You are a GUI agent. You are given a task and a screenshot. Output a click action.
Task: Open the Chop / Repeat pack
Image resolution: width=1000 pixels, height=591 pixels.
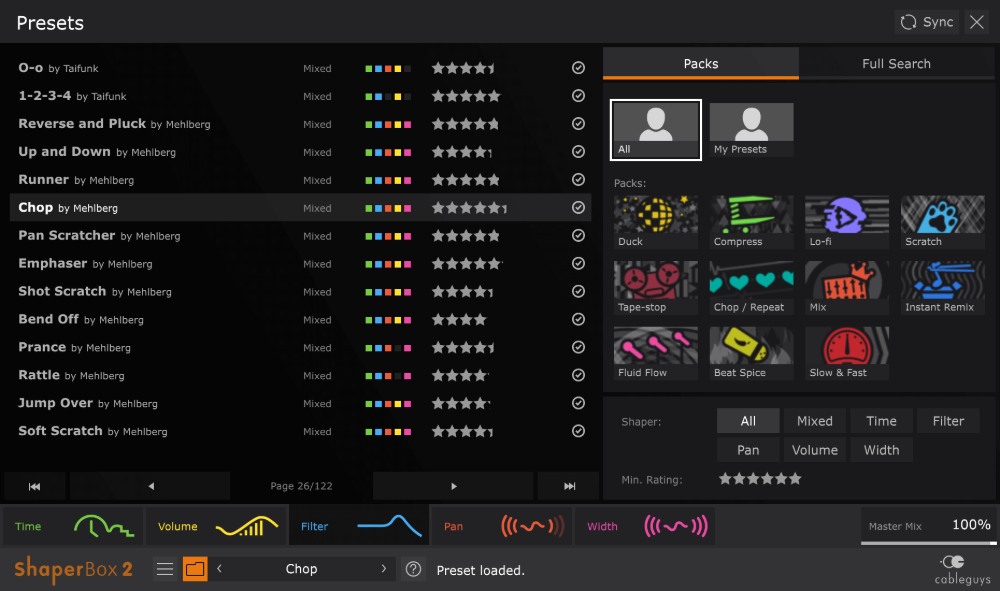coord(751,288)
